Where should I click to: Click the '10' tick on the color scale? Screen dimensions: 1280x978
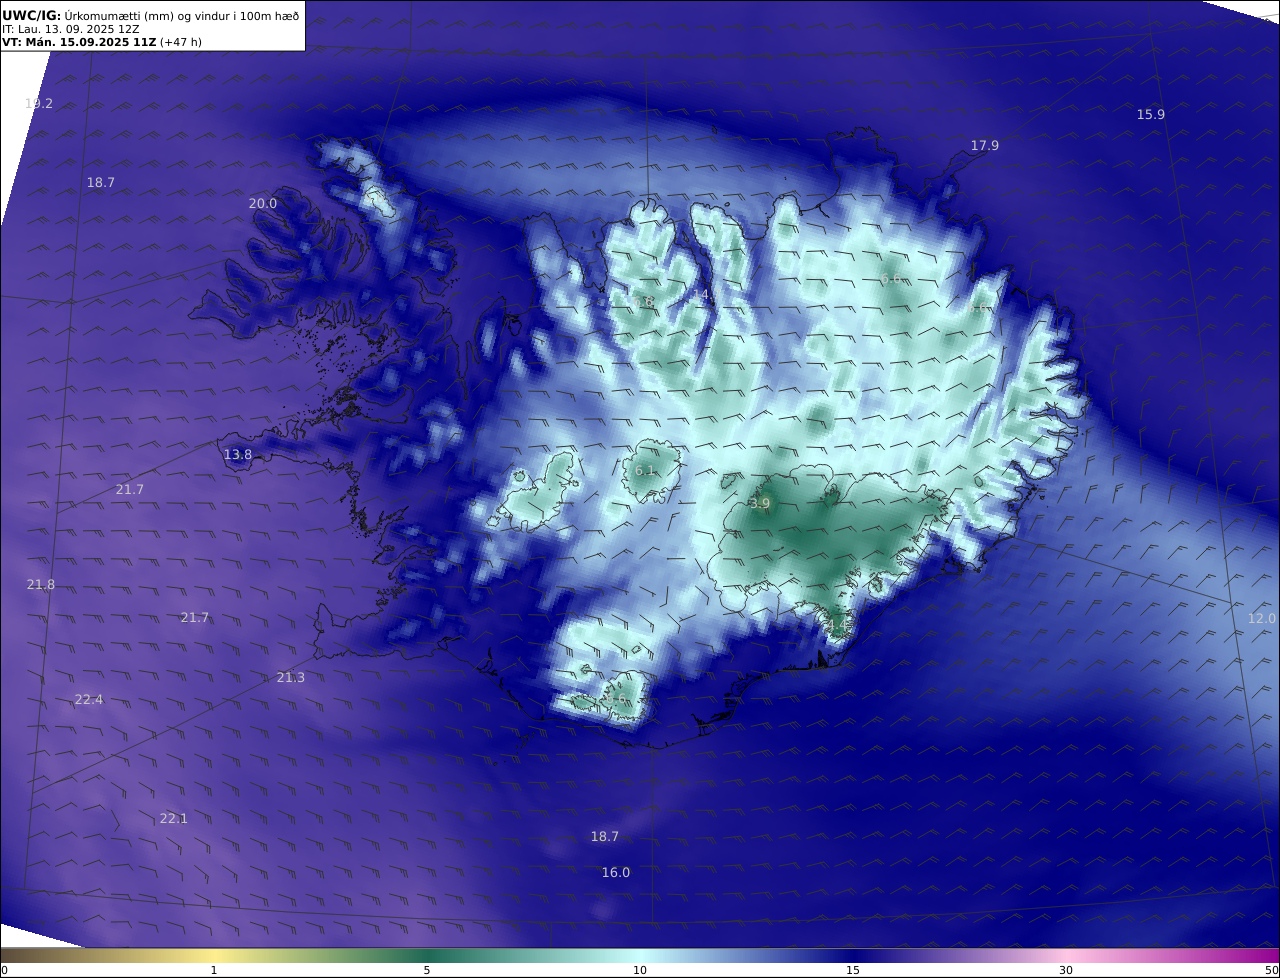tap(640, 970)
